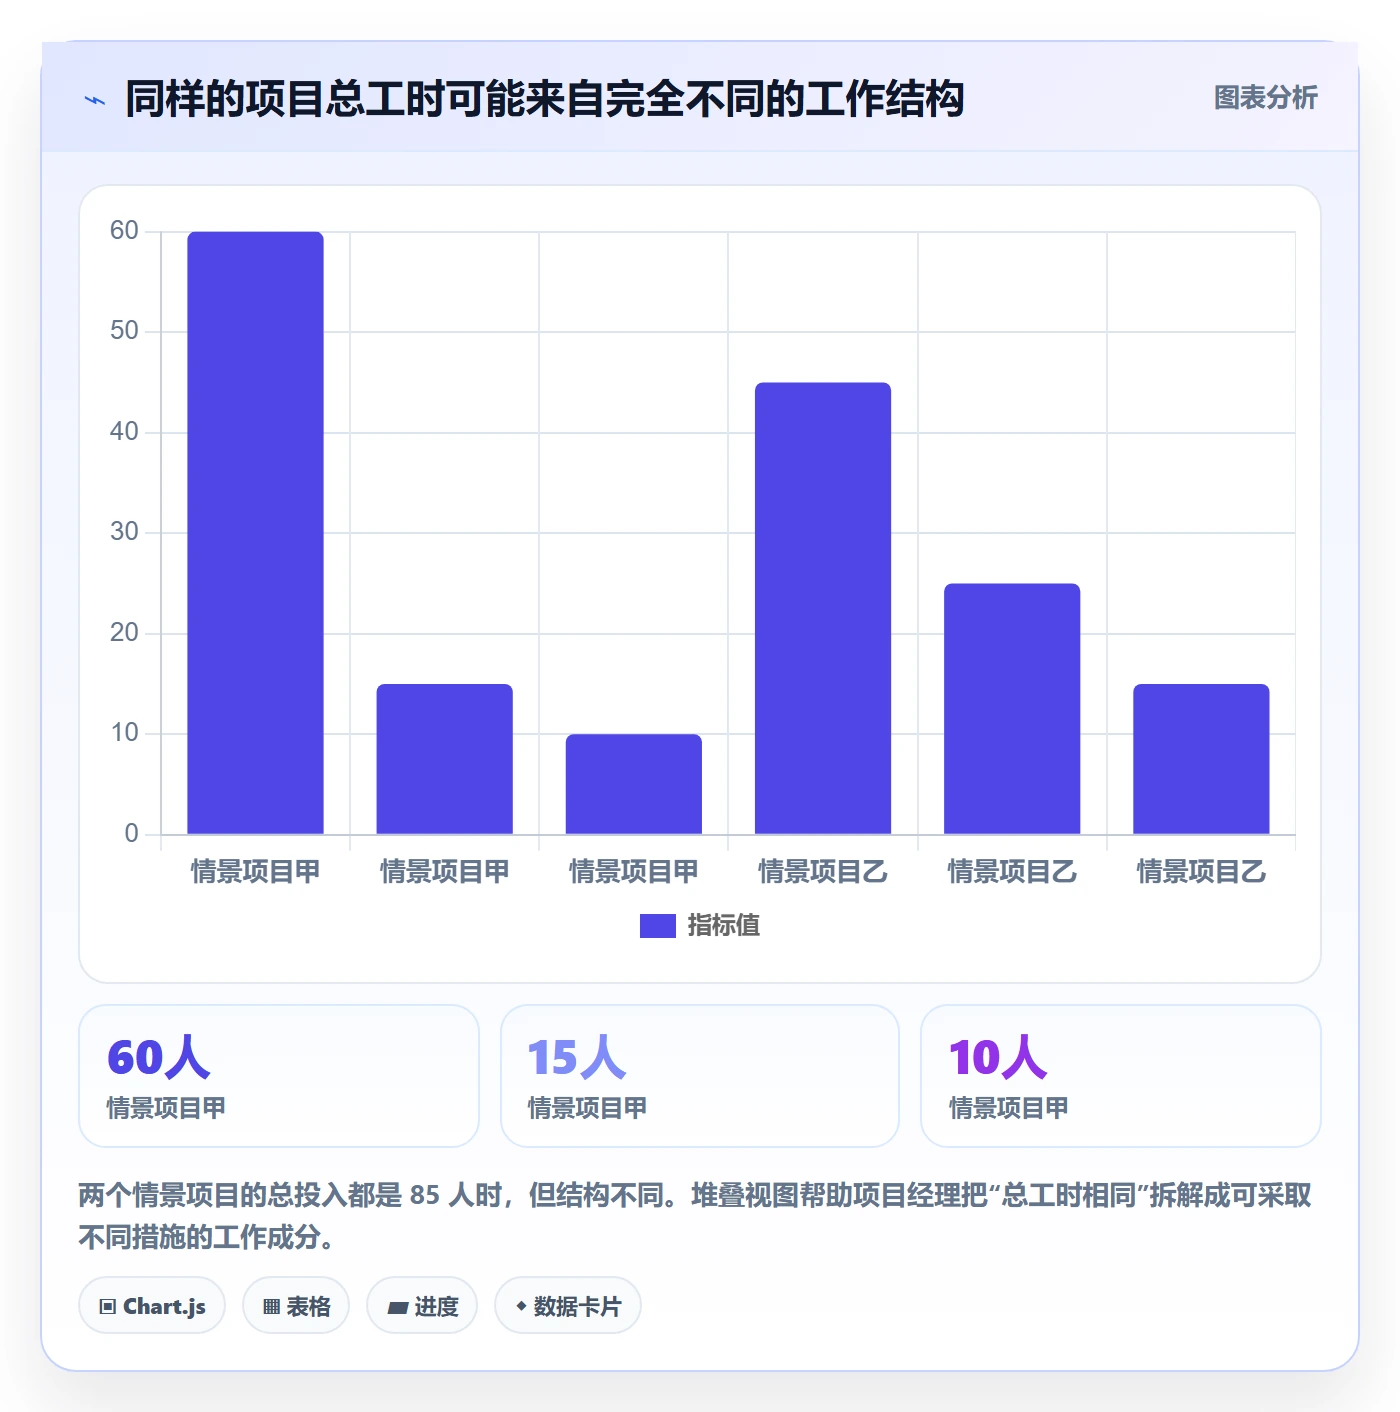This screenshot has height=1412, width=1400.
Task: Click the y-axis label 30
Action: point(124,532)
